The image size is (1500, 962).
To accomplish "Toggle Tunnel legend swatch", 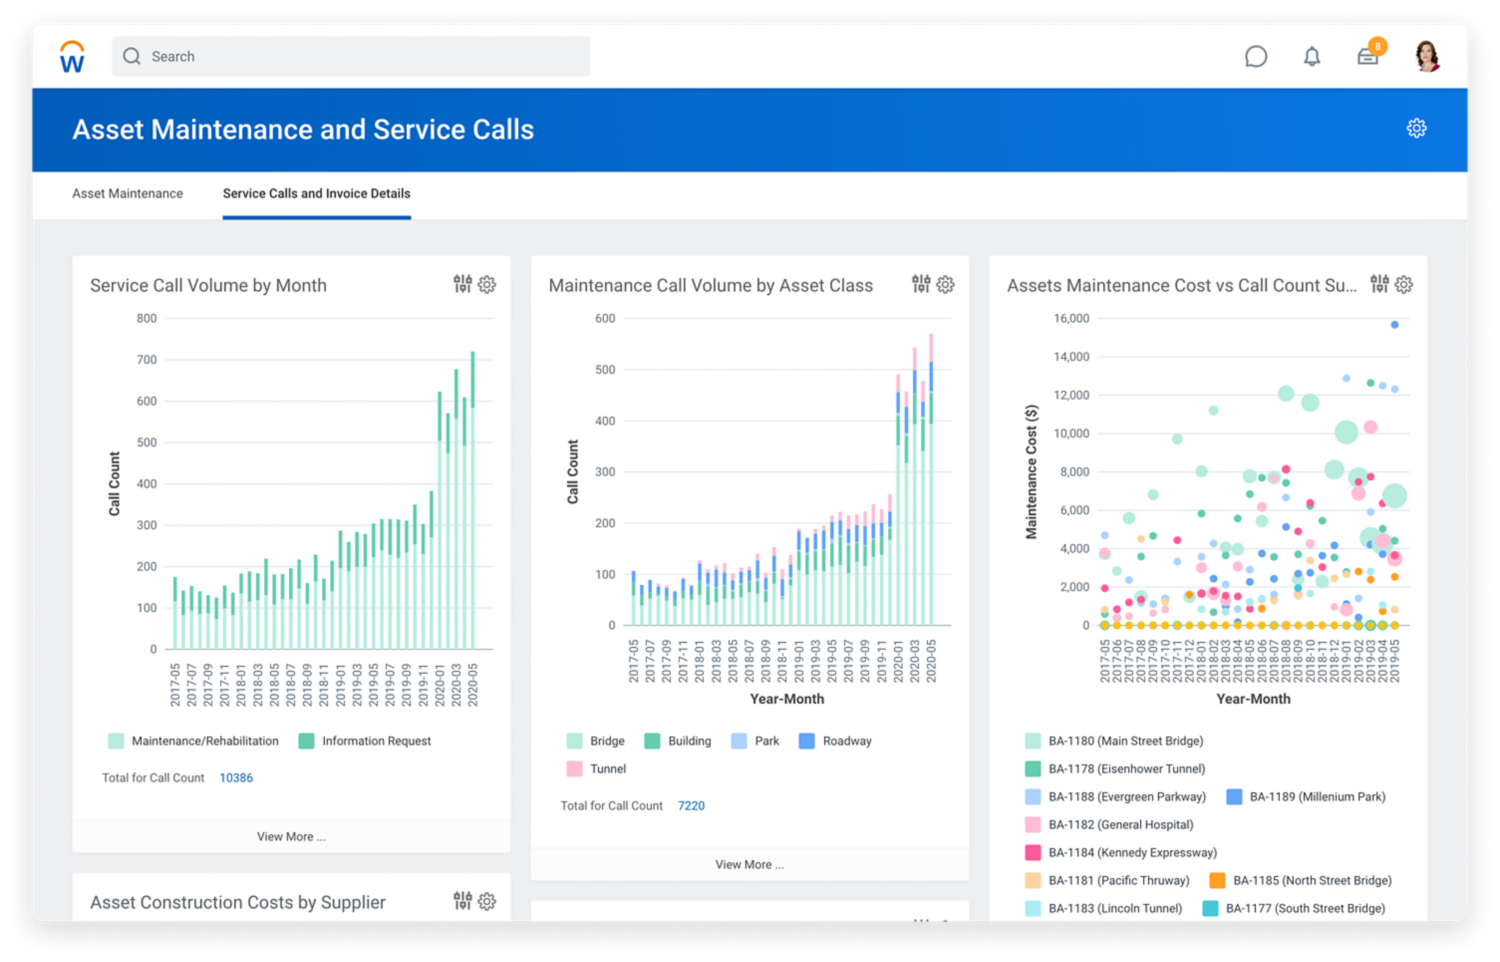I will (574, 769).
